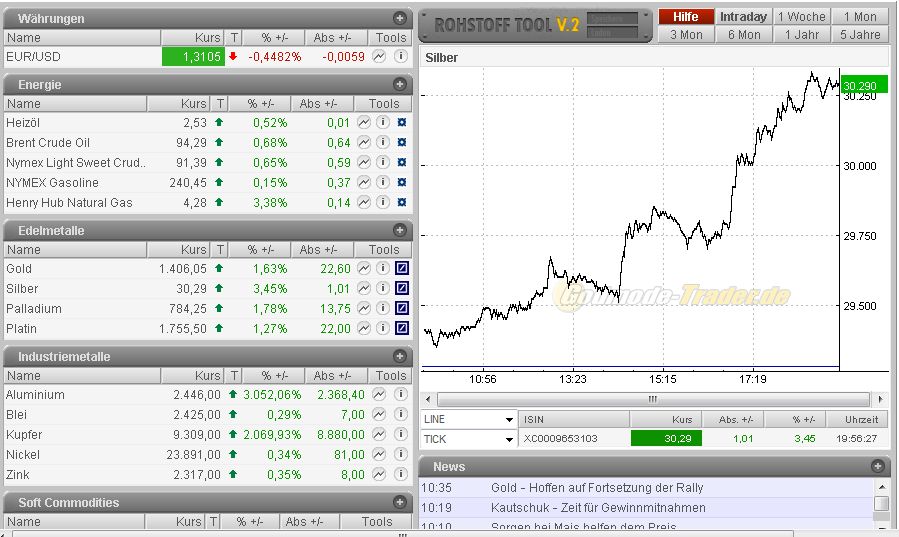Click the blue trade icon for Palladium

pyautogui.click(x=401, y=309)
